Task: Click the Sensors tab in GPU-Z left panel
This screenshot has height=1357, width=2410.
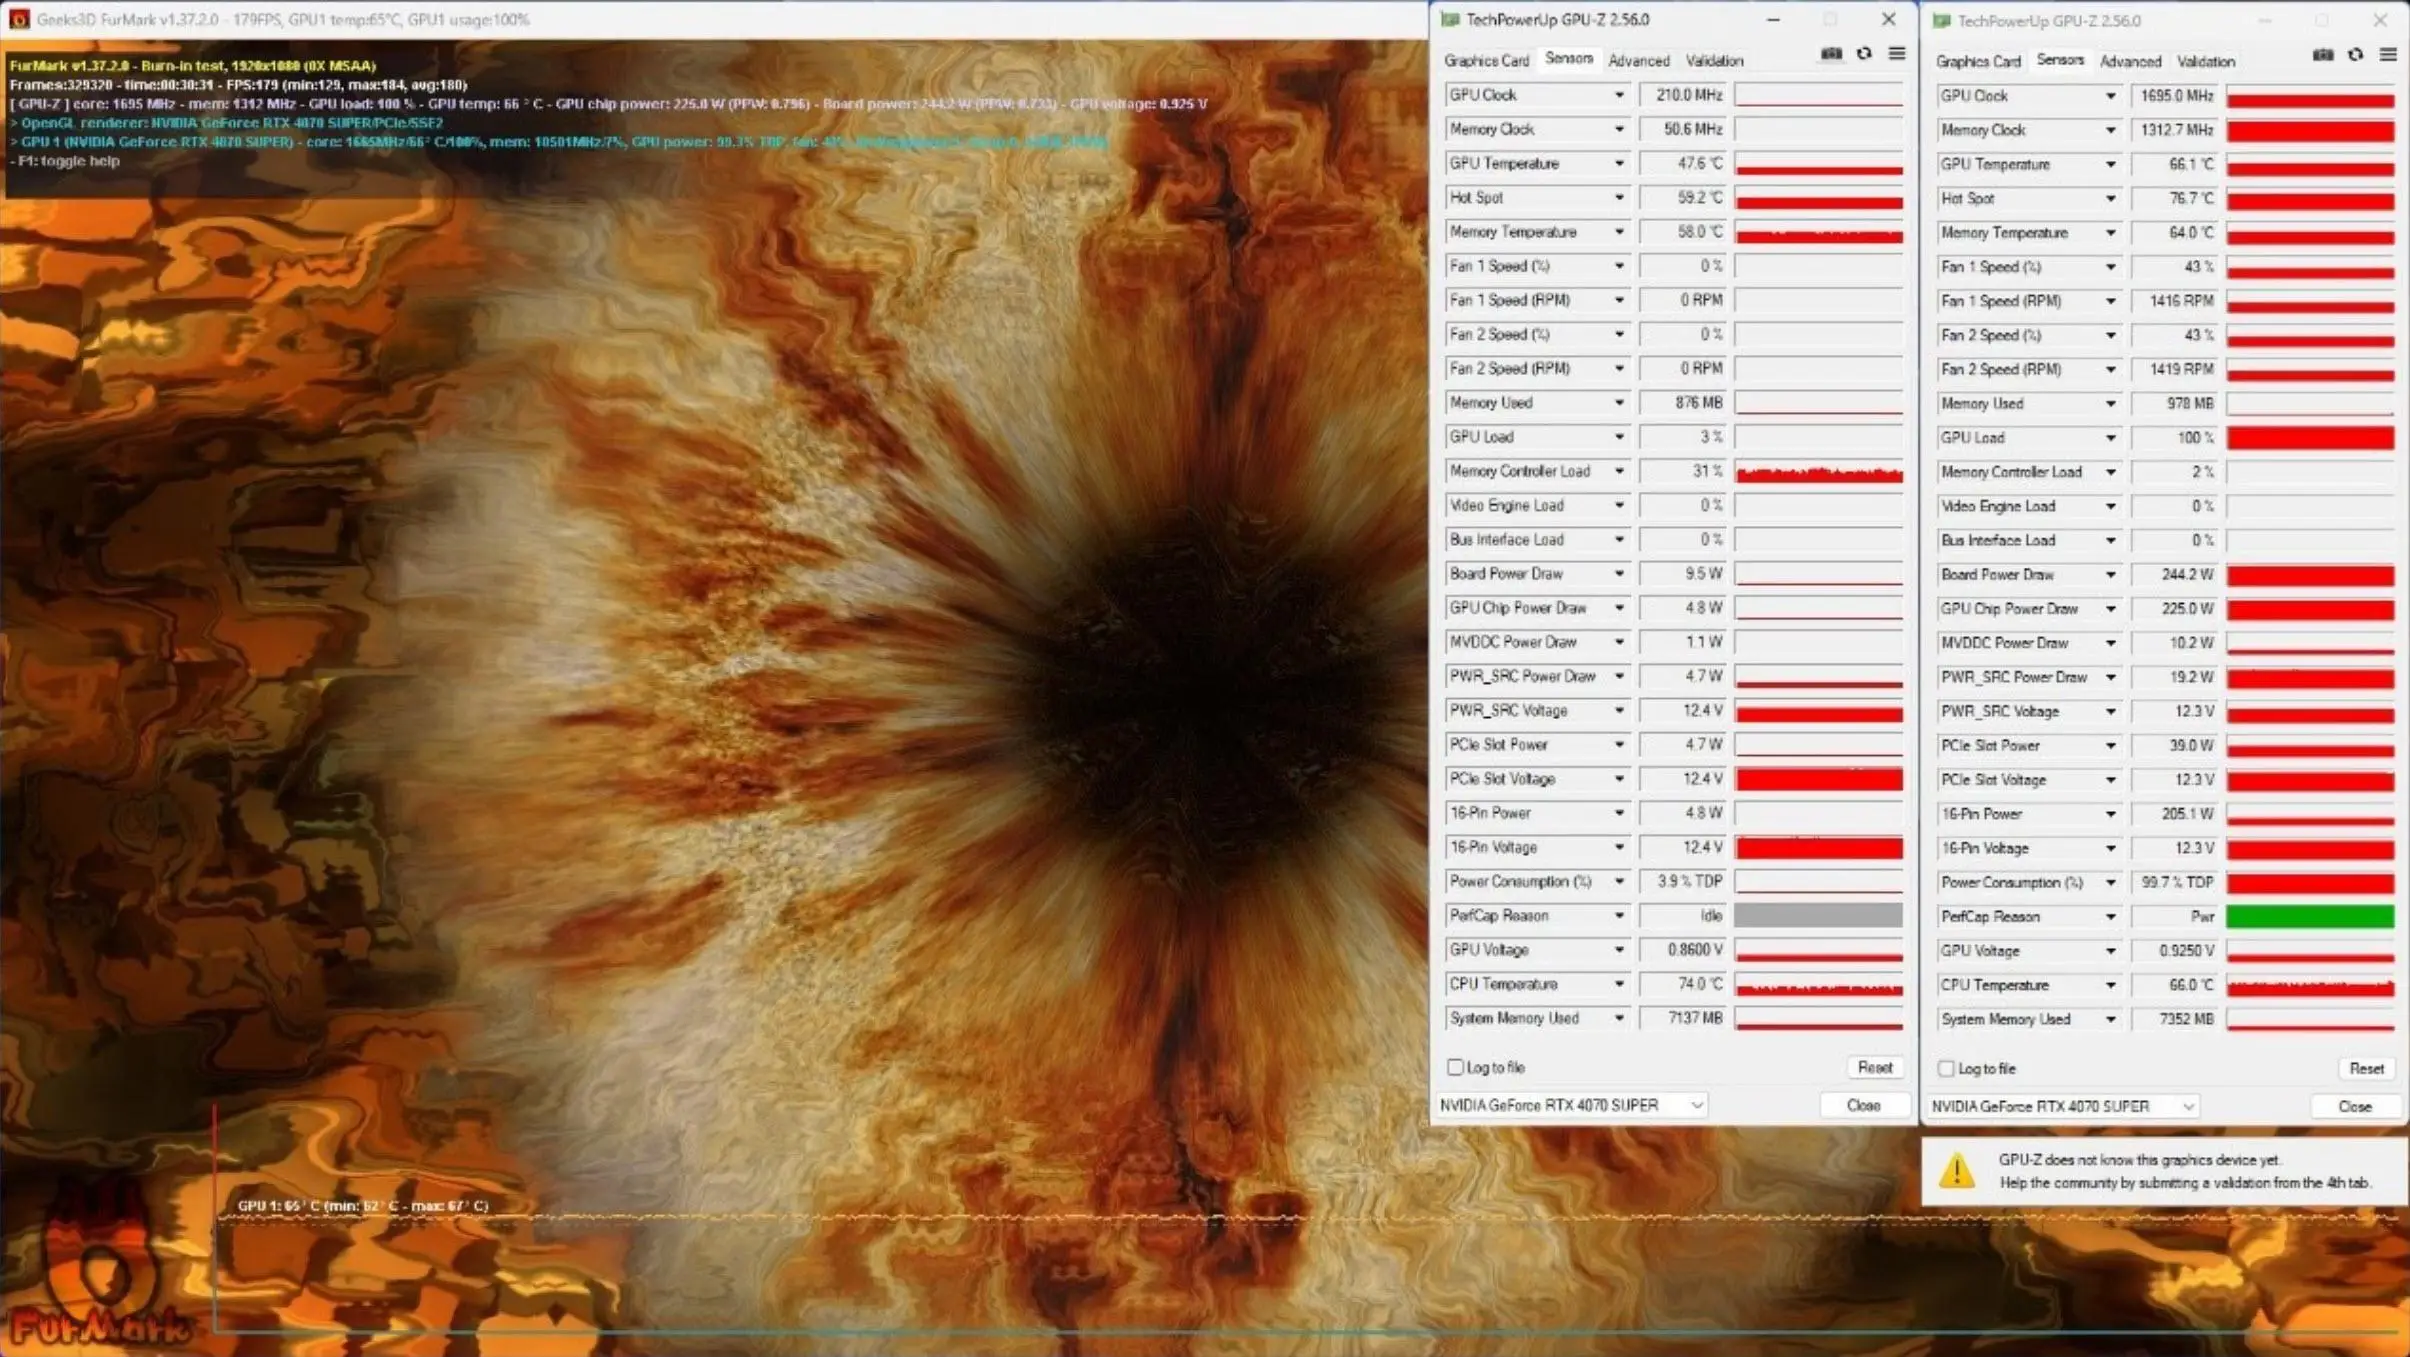Action: [x=1563, y=60]
